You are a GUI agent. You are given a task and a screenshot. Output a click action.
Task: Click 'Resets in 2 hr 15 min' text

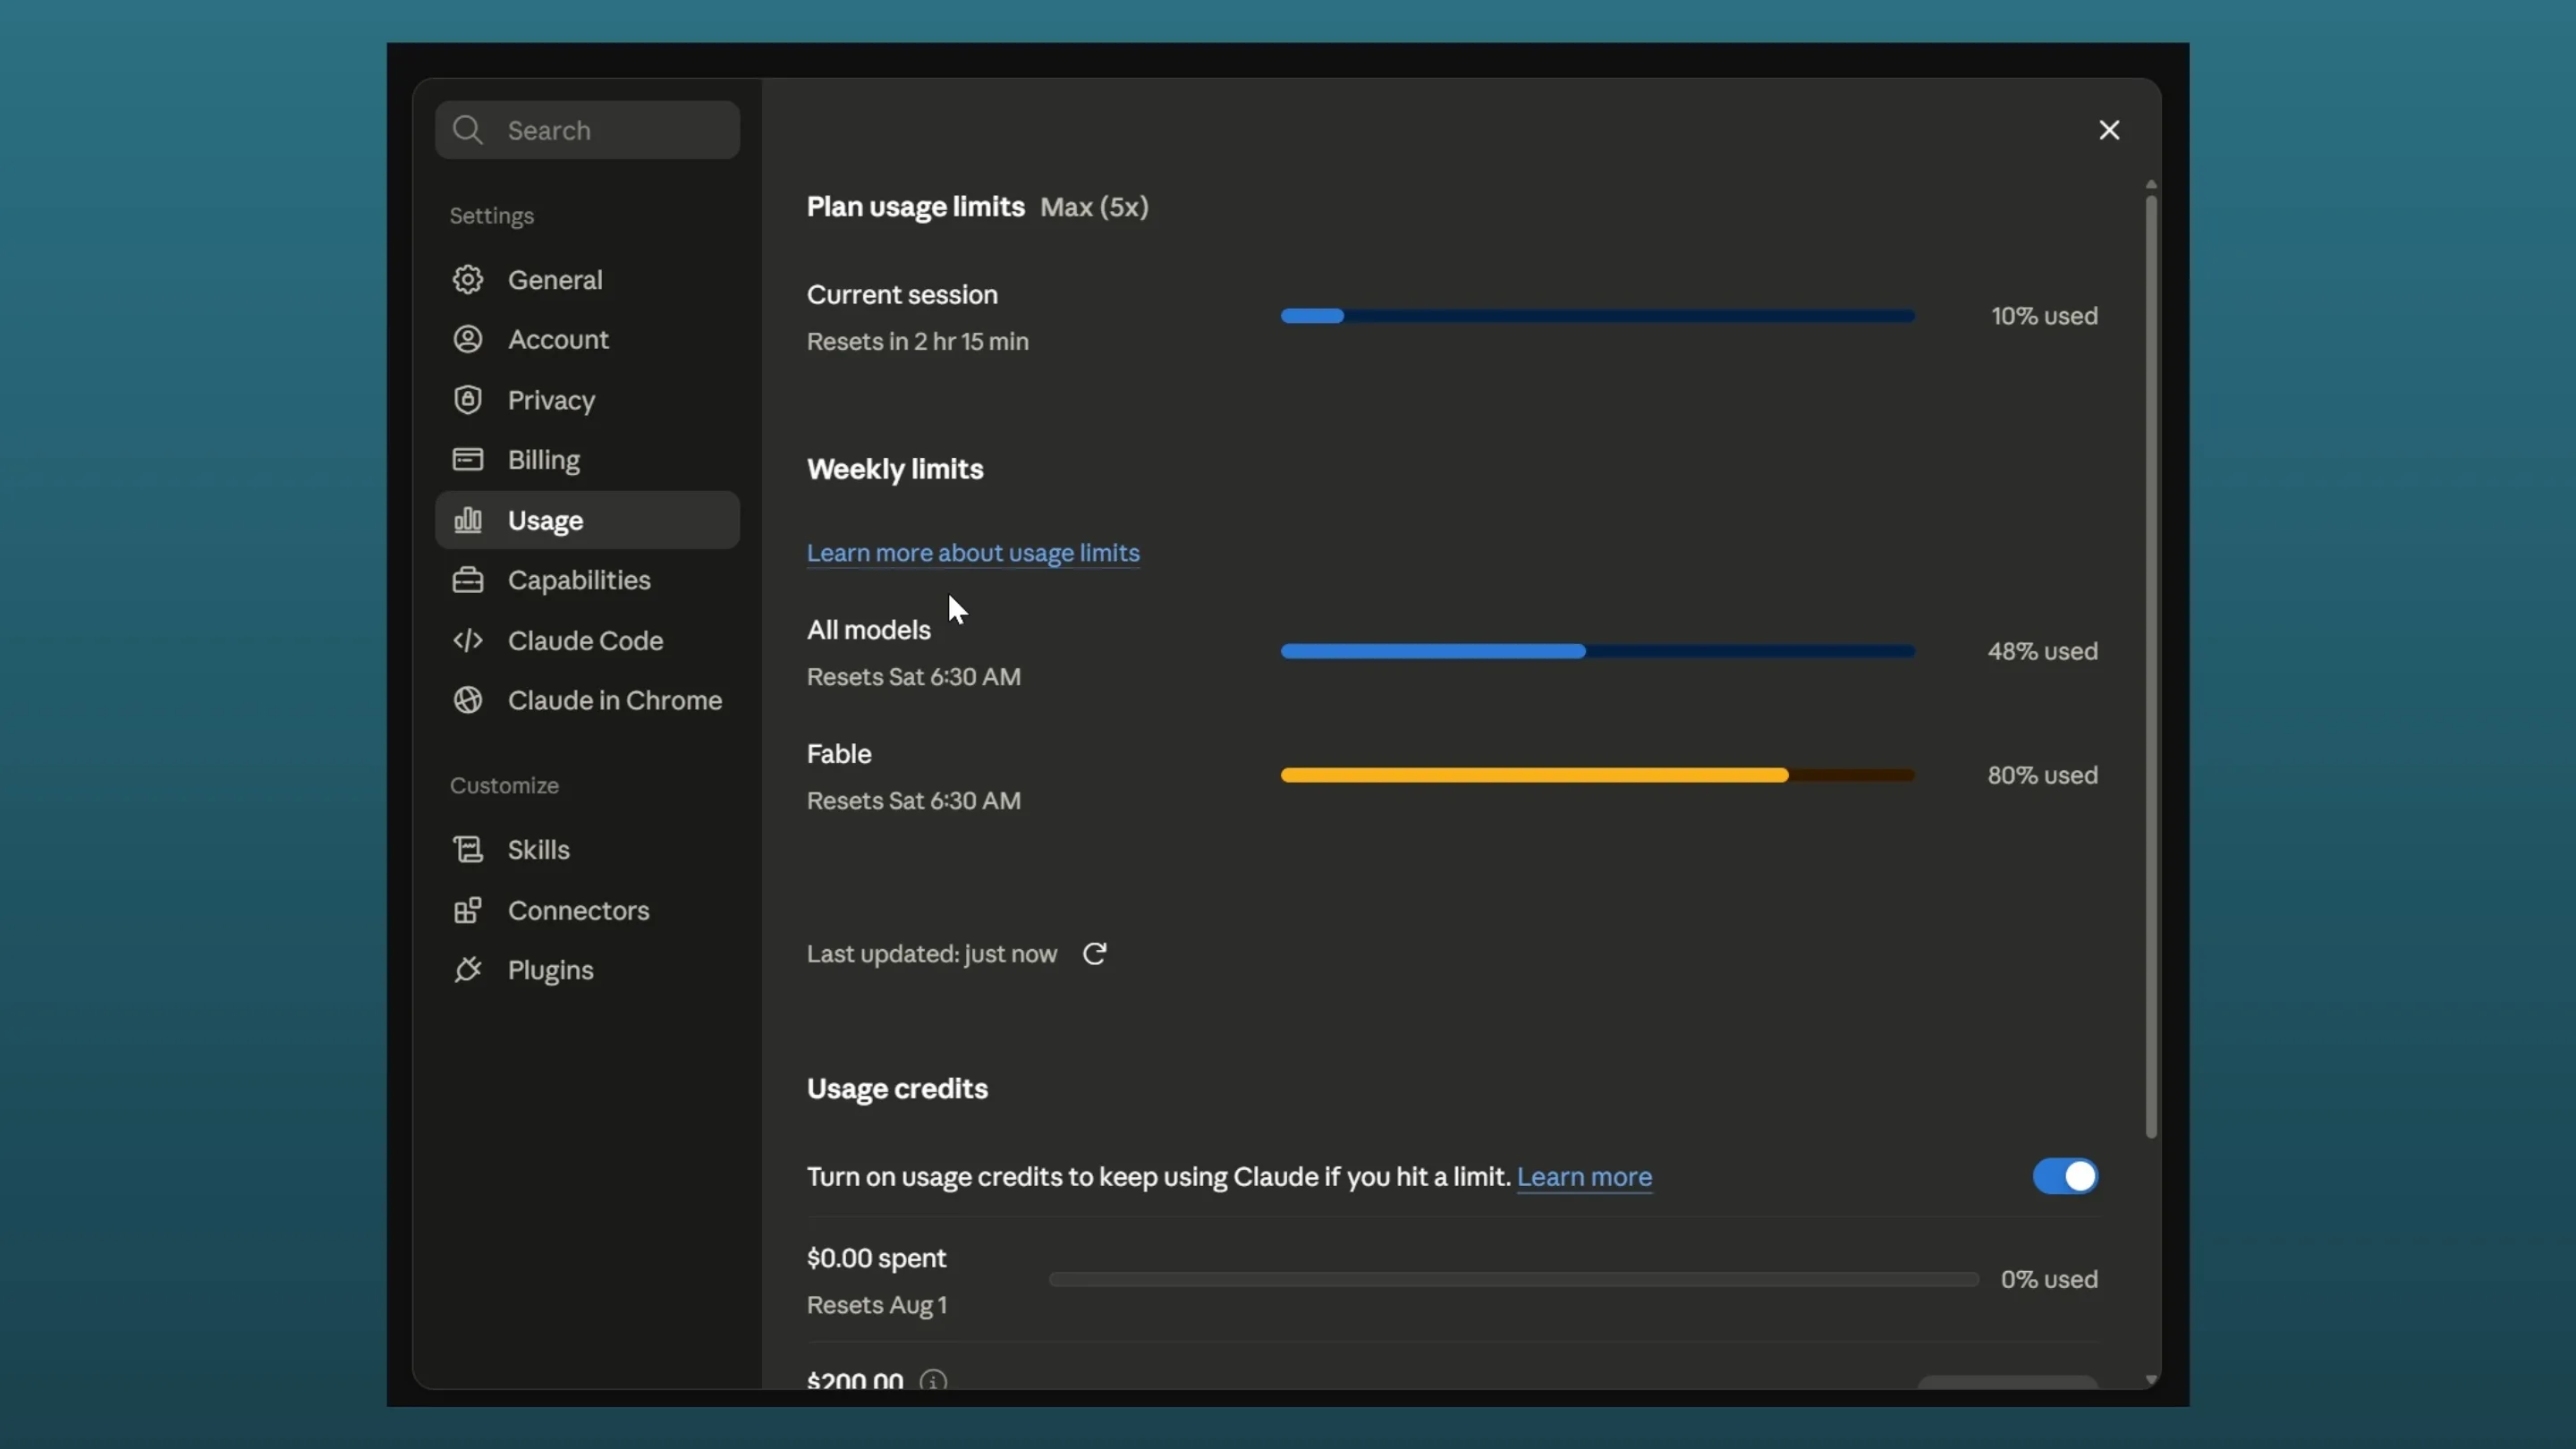pyautogui.click(x=917, y=341)
